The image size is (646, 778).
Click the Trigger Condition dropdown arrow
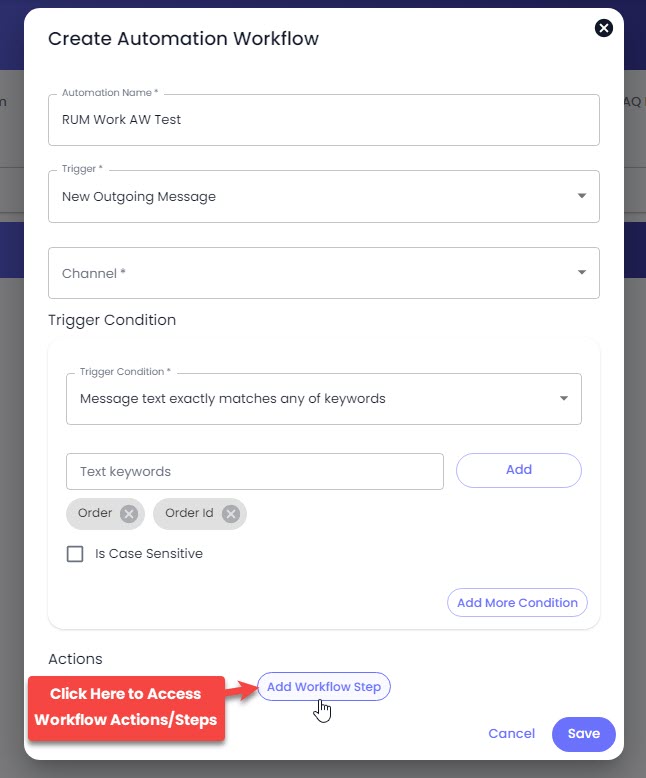click(564, 398)
